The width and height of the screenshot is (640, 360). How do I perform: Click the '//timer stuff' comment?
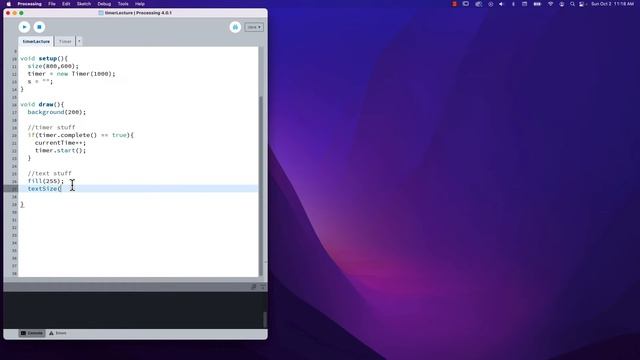tap(51, 127)
